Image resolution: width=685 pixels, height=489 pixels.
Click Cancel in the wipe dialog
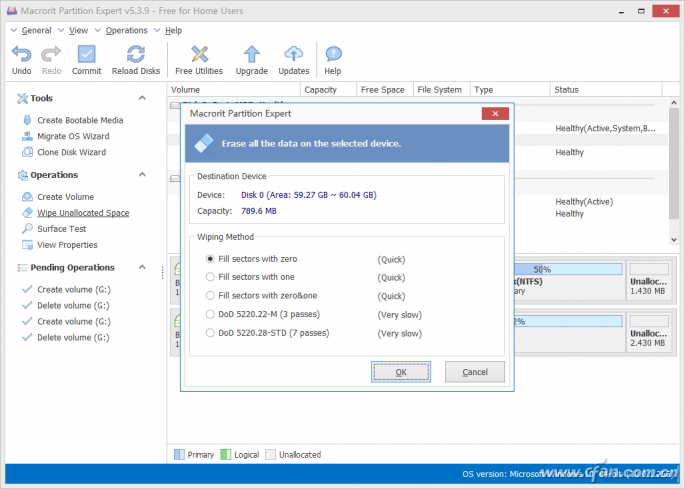(474, 372)
